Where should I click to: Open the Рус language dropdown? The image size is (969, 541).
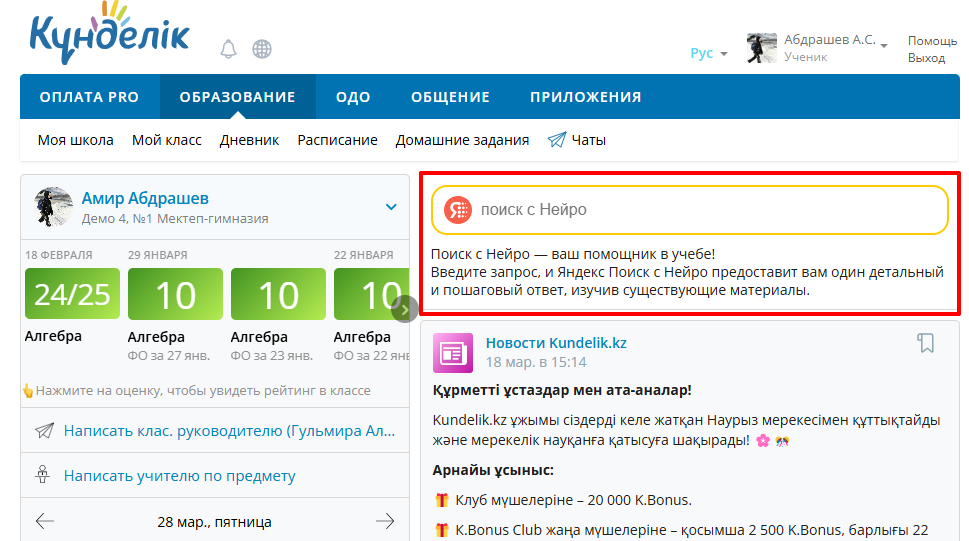(x=708, y=53)
